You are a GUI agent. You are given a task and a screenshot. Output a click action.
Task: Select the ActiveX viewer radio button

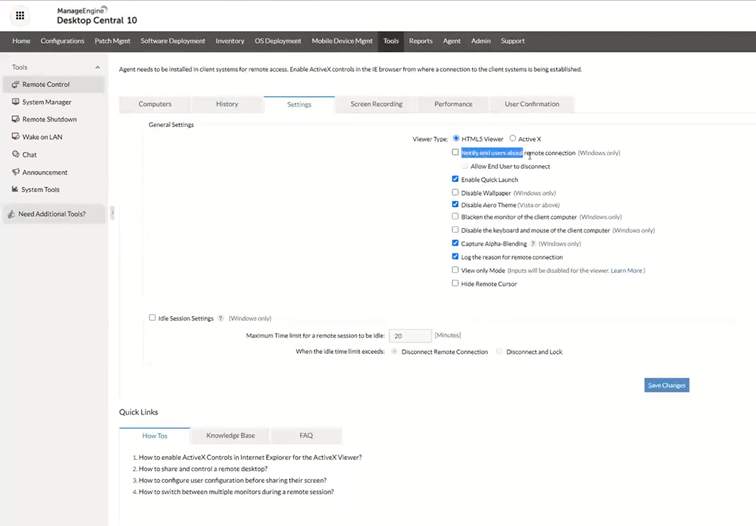pos(513,138)
